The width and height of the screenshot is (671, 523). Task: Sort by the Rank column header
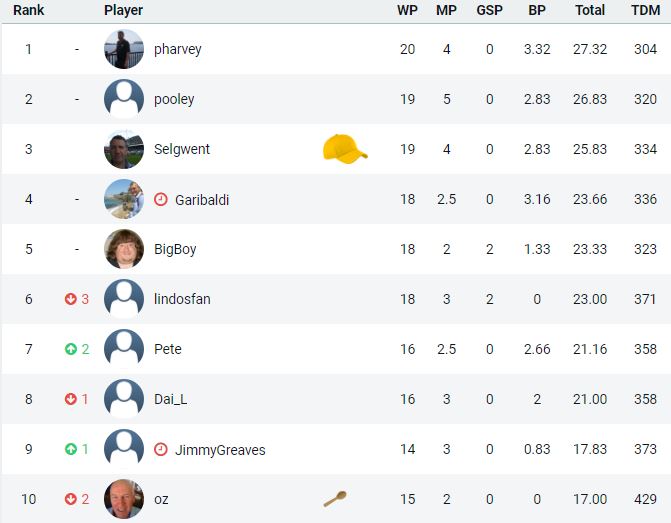[x=29, y=10]
